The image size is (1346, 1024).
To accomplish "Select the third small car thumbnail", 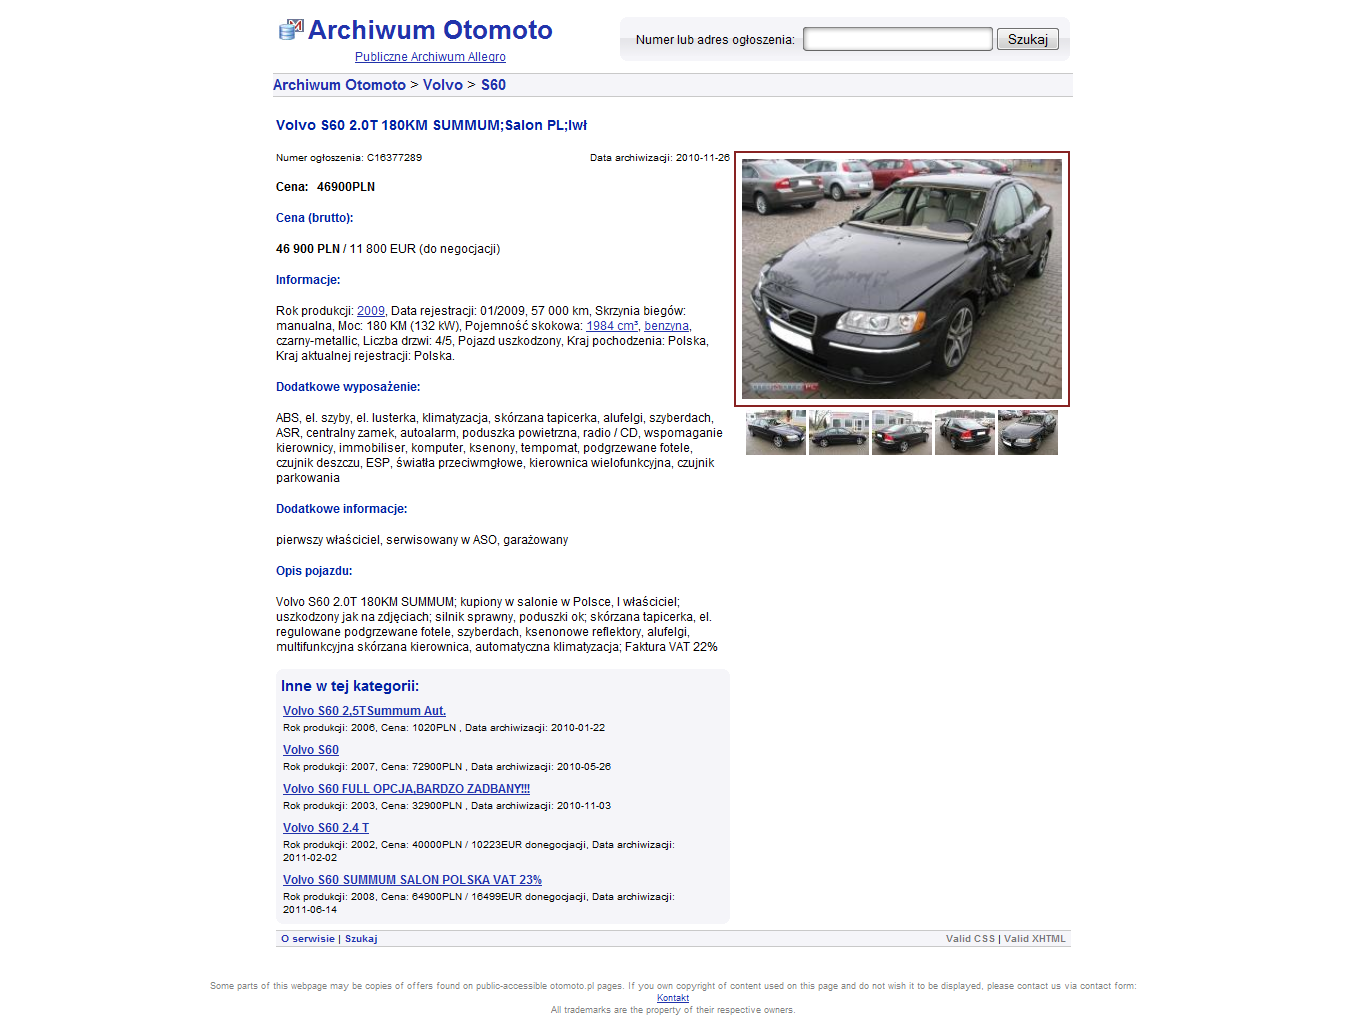I will tap(902, 433).
